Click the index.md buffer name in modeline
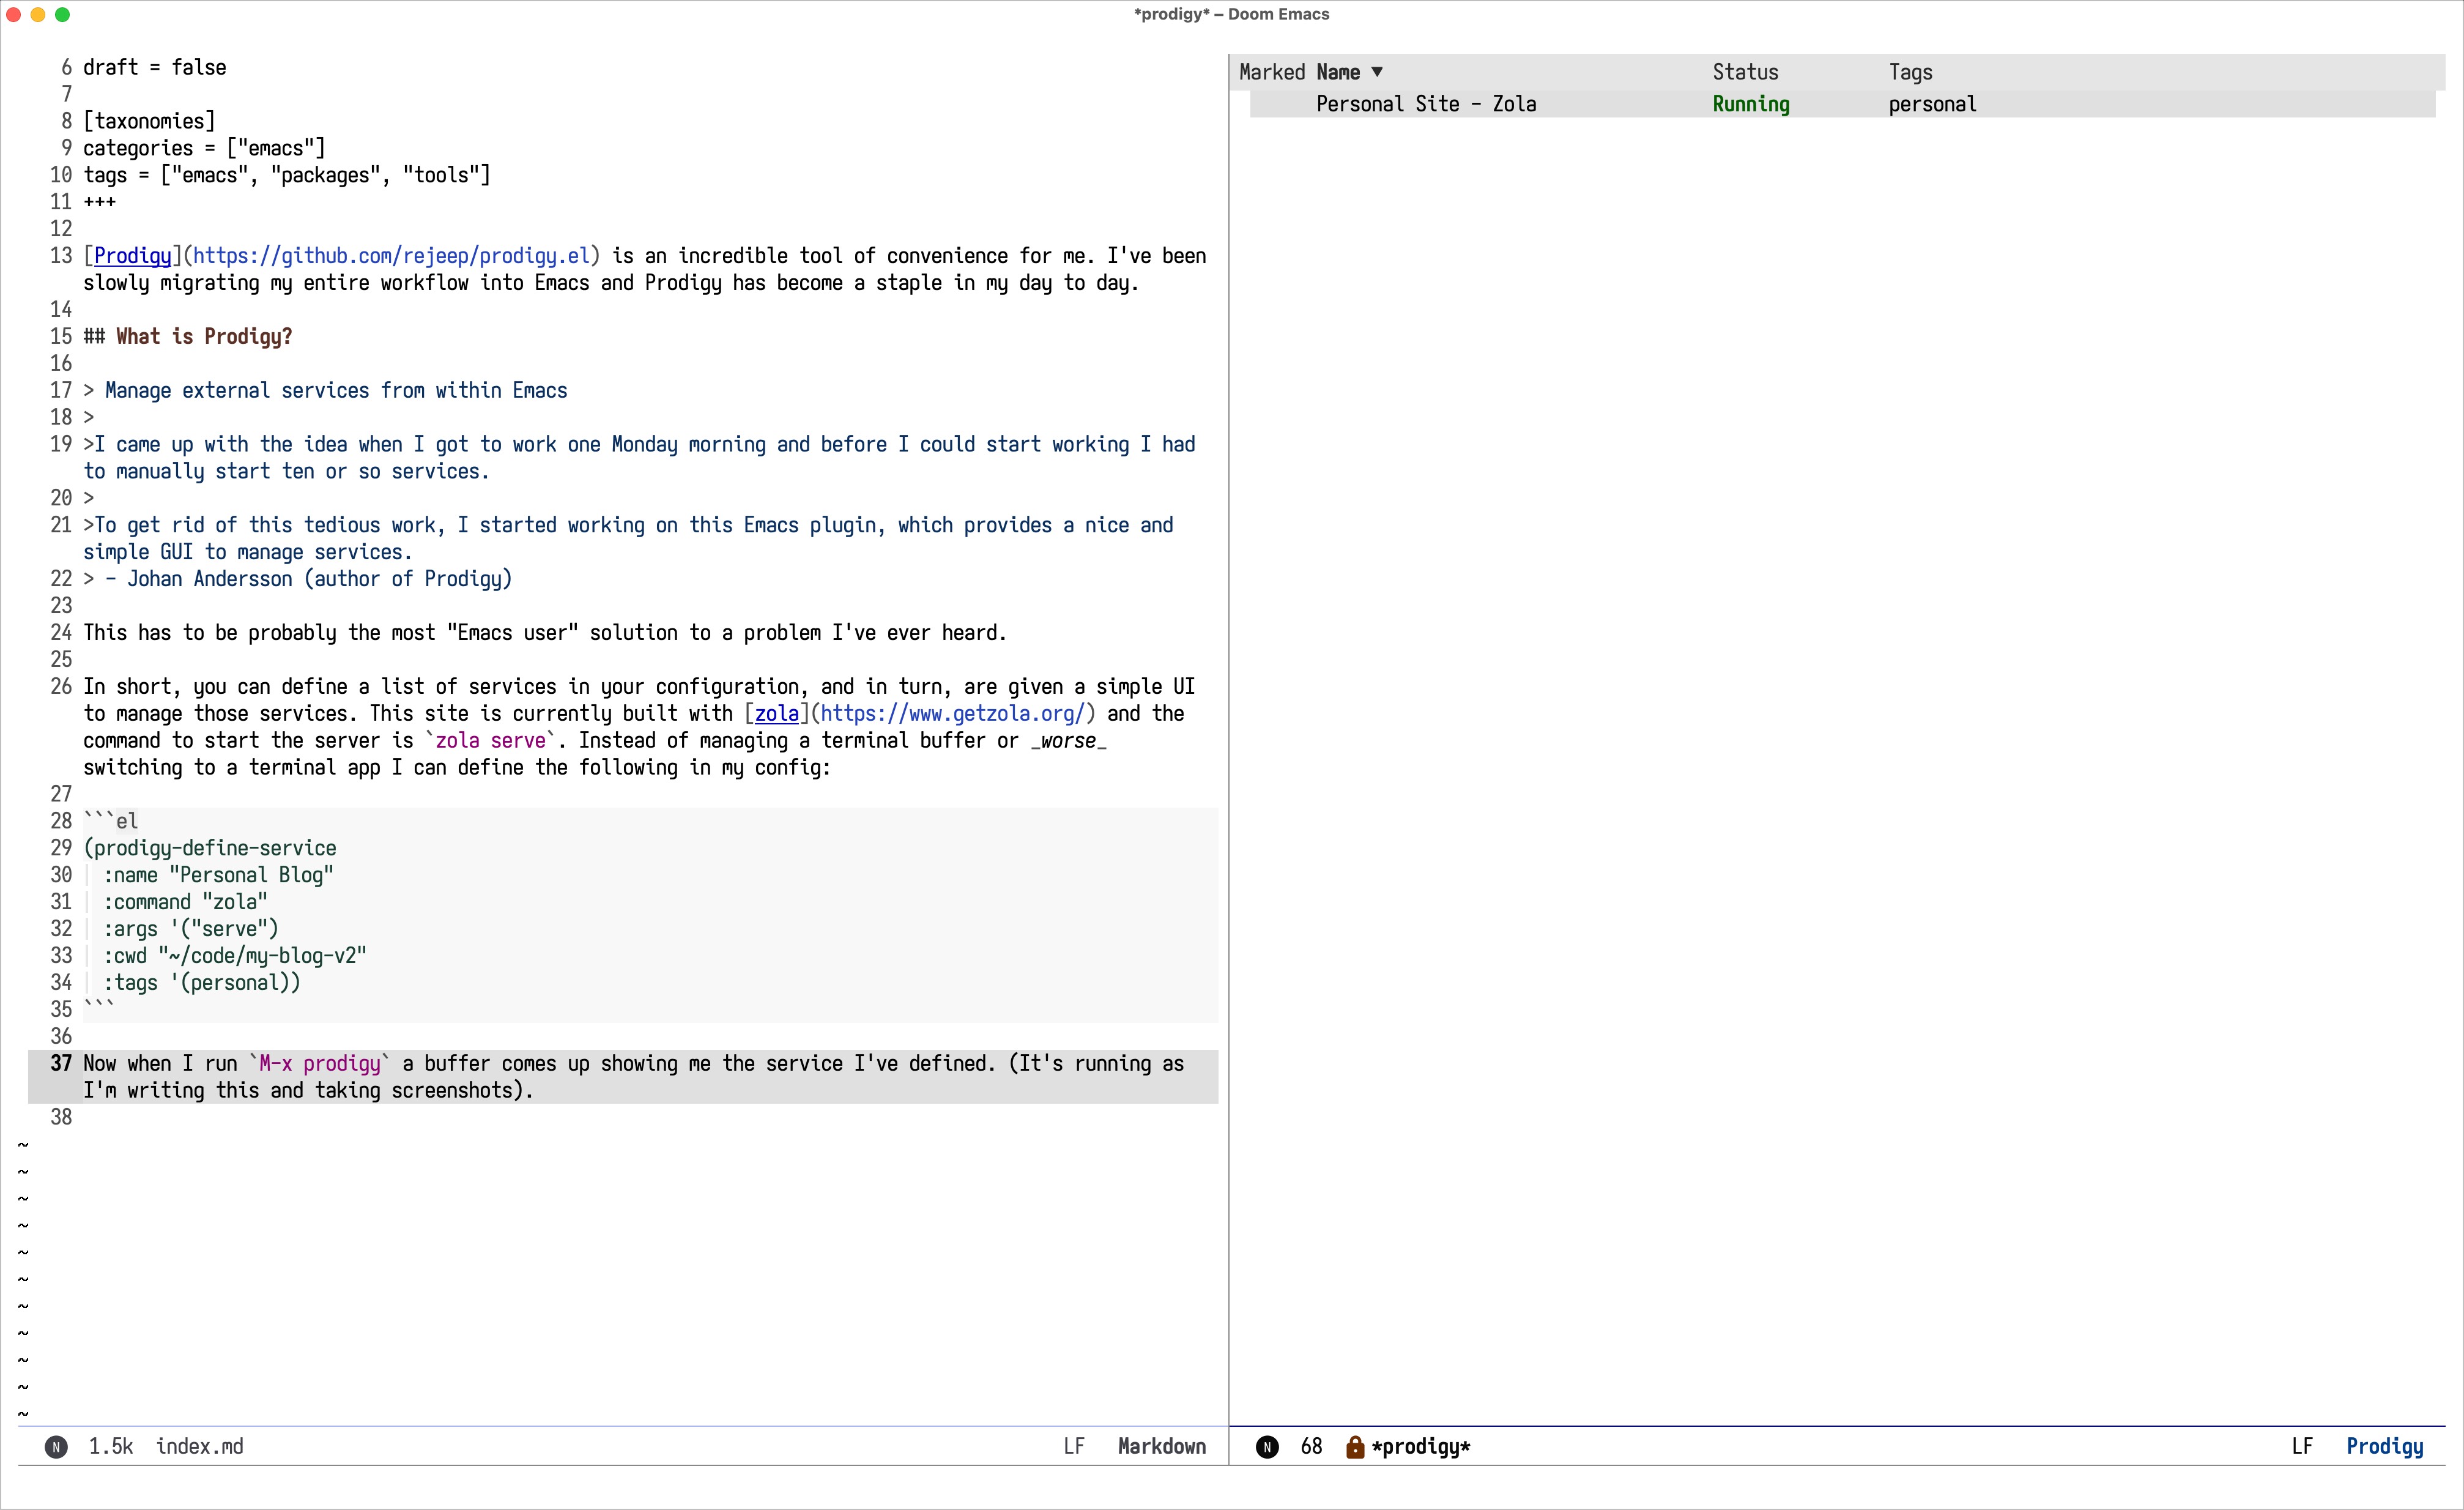The image size is (2464, 1510). click(200, 1447)
